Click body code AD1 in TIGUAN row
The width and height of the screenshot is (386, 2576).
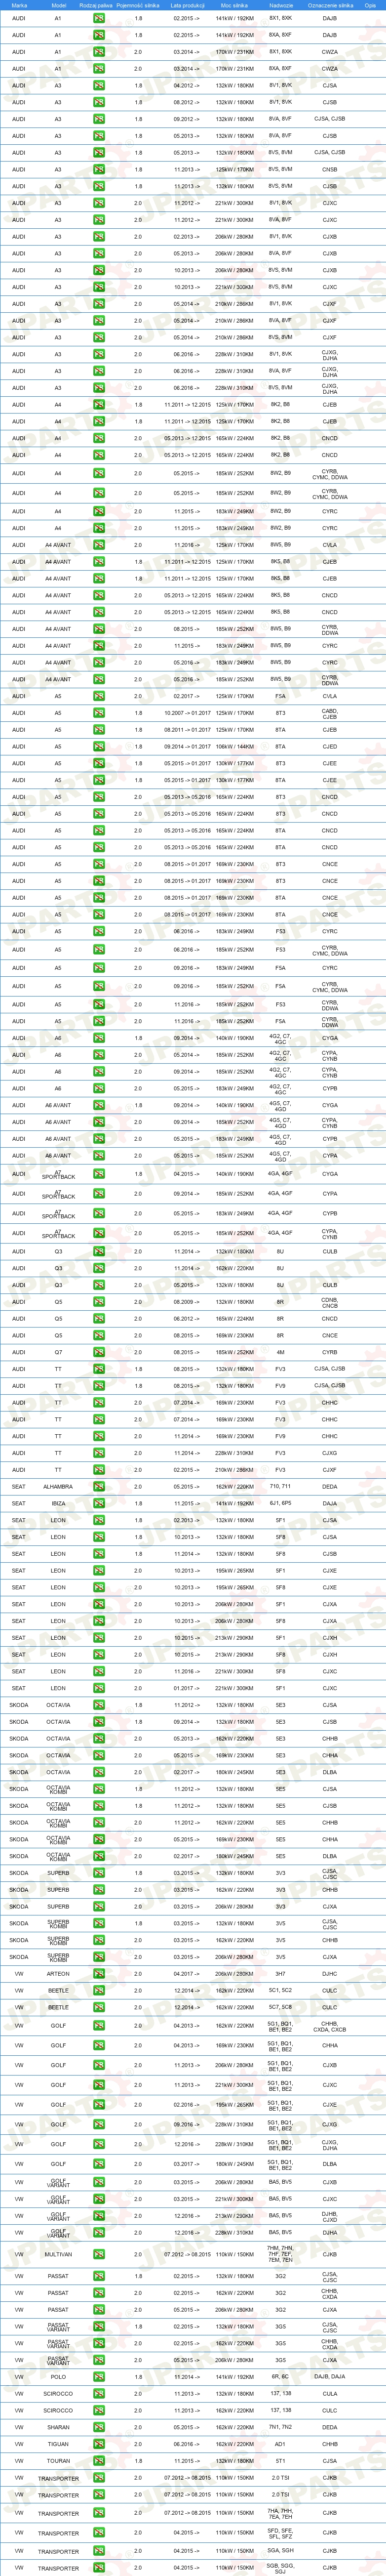click(x=281, y=2444)
